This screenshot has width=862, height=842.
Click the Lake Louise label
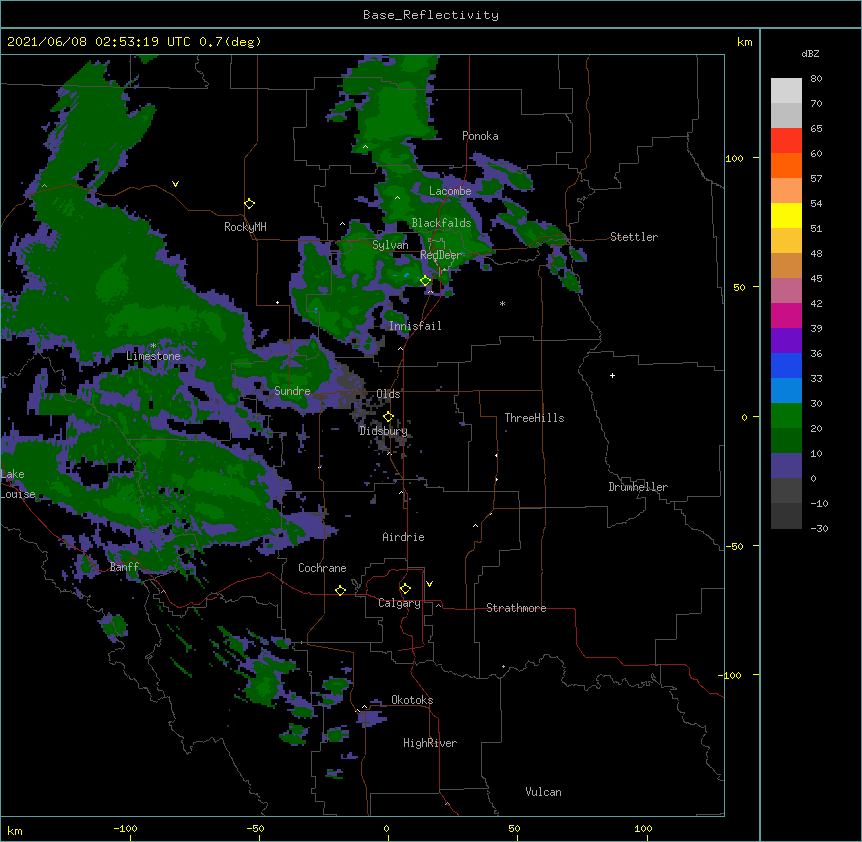(18, 484)
